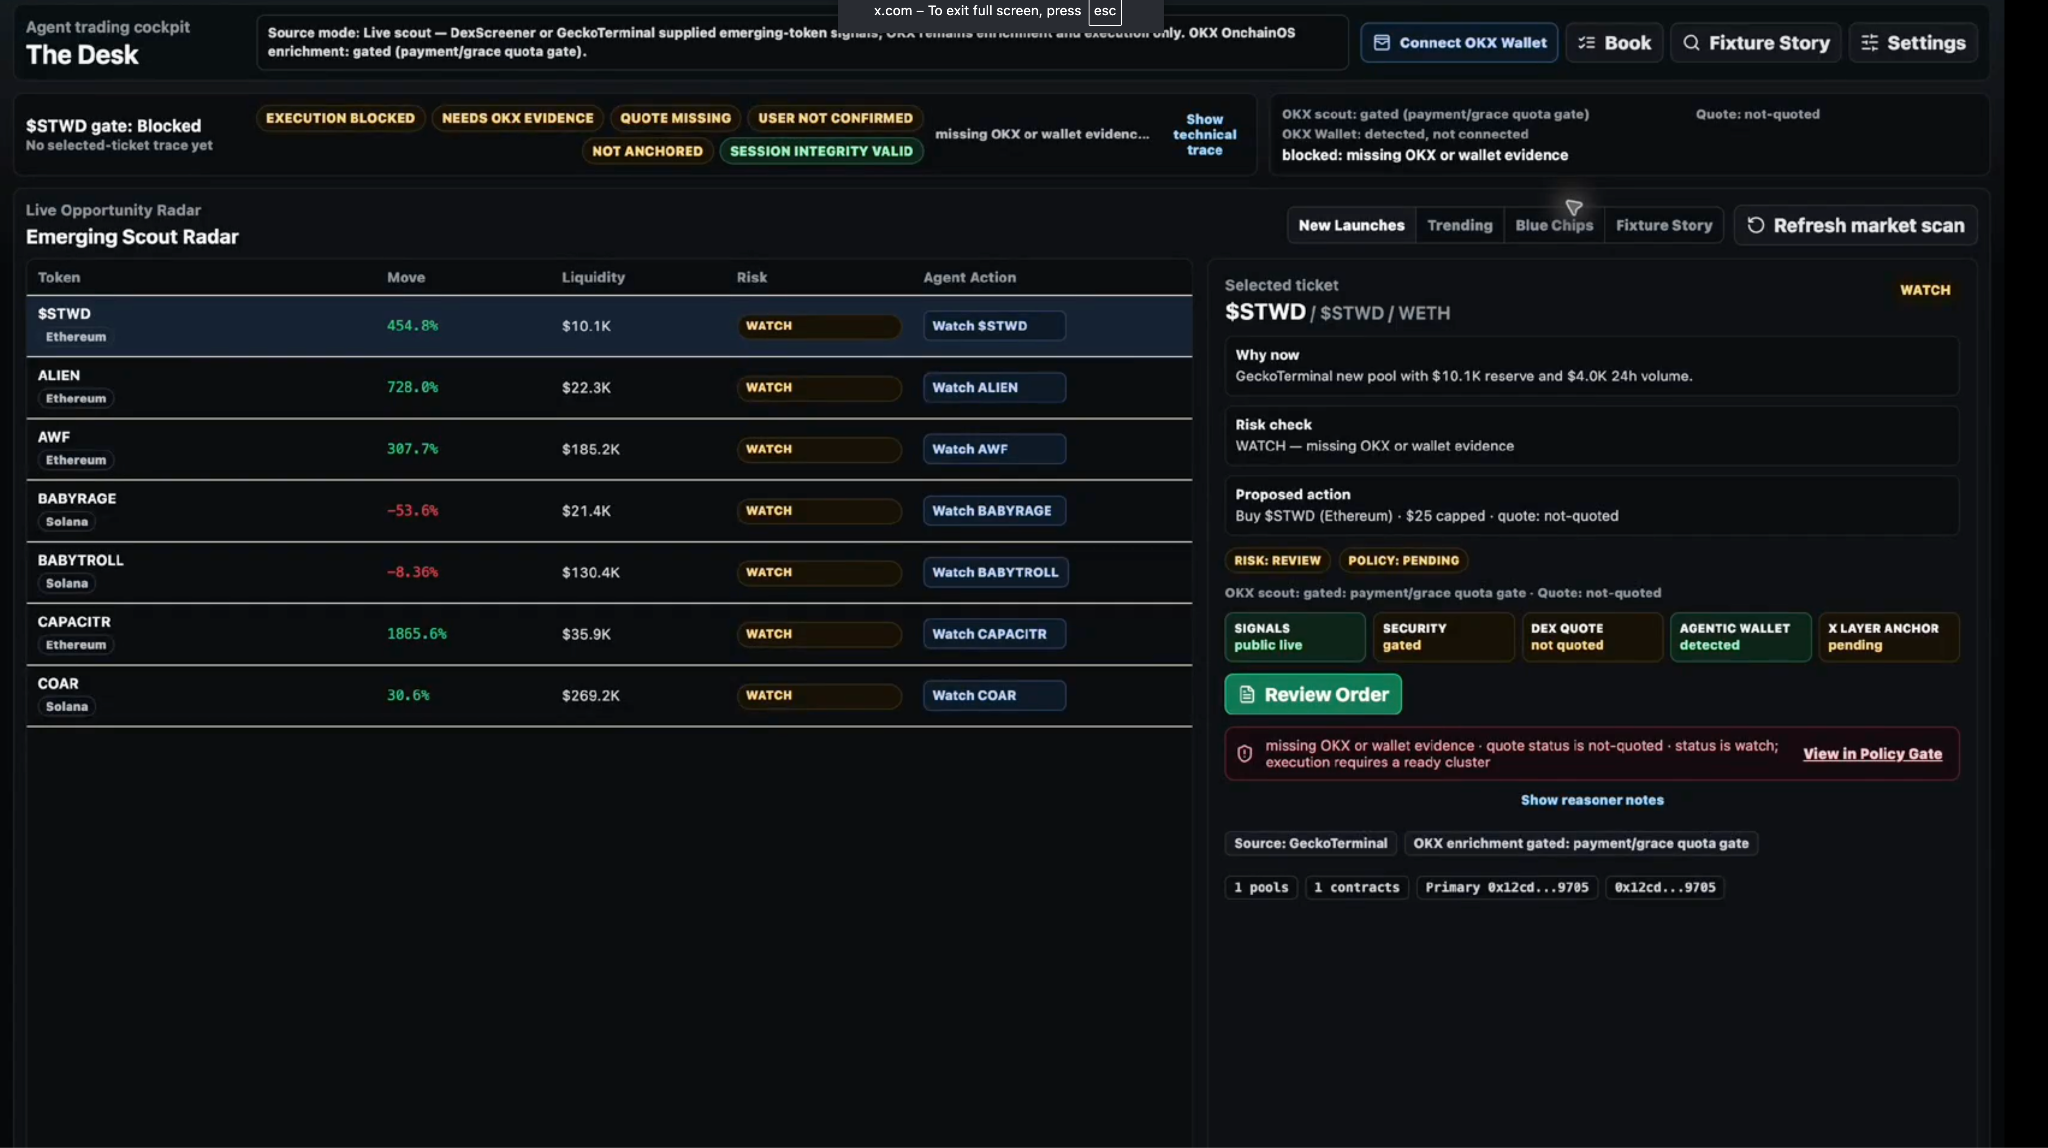Click the $269.2K liquidity value for COAR
The width and height of the screenshot is (2048, 1148).
[x=591, y=695]
